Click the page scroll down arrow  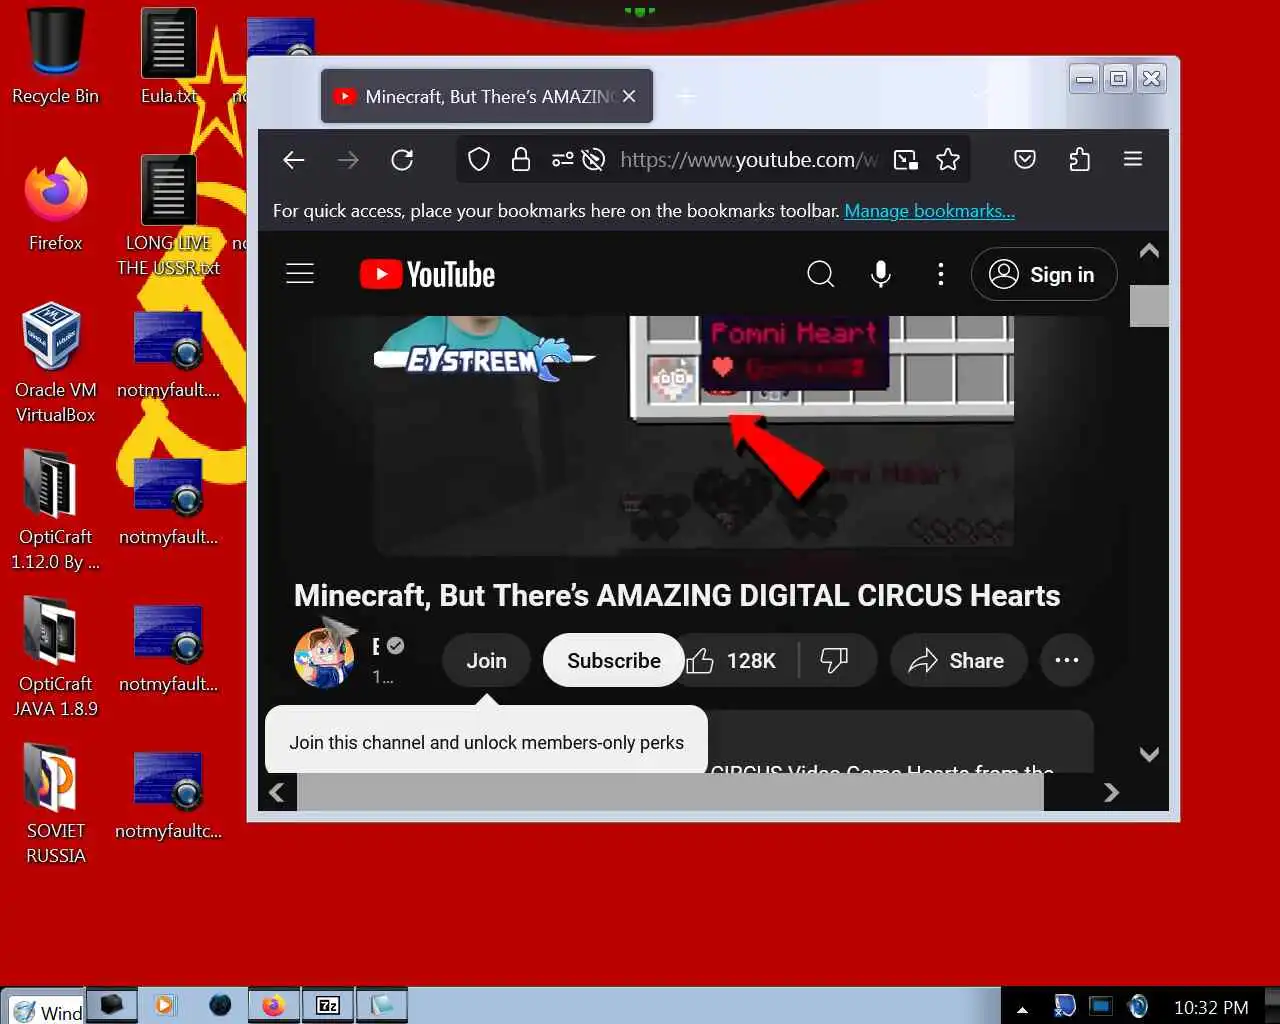[x=1149, y=755]
